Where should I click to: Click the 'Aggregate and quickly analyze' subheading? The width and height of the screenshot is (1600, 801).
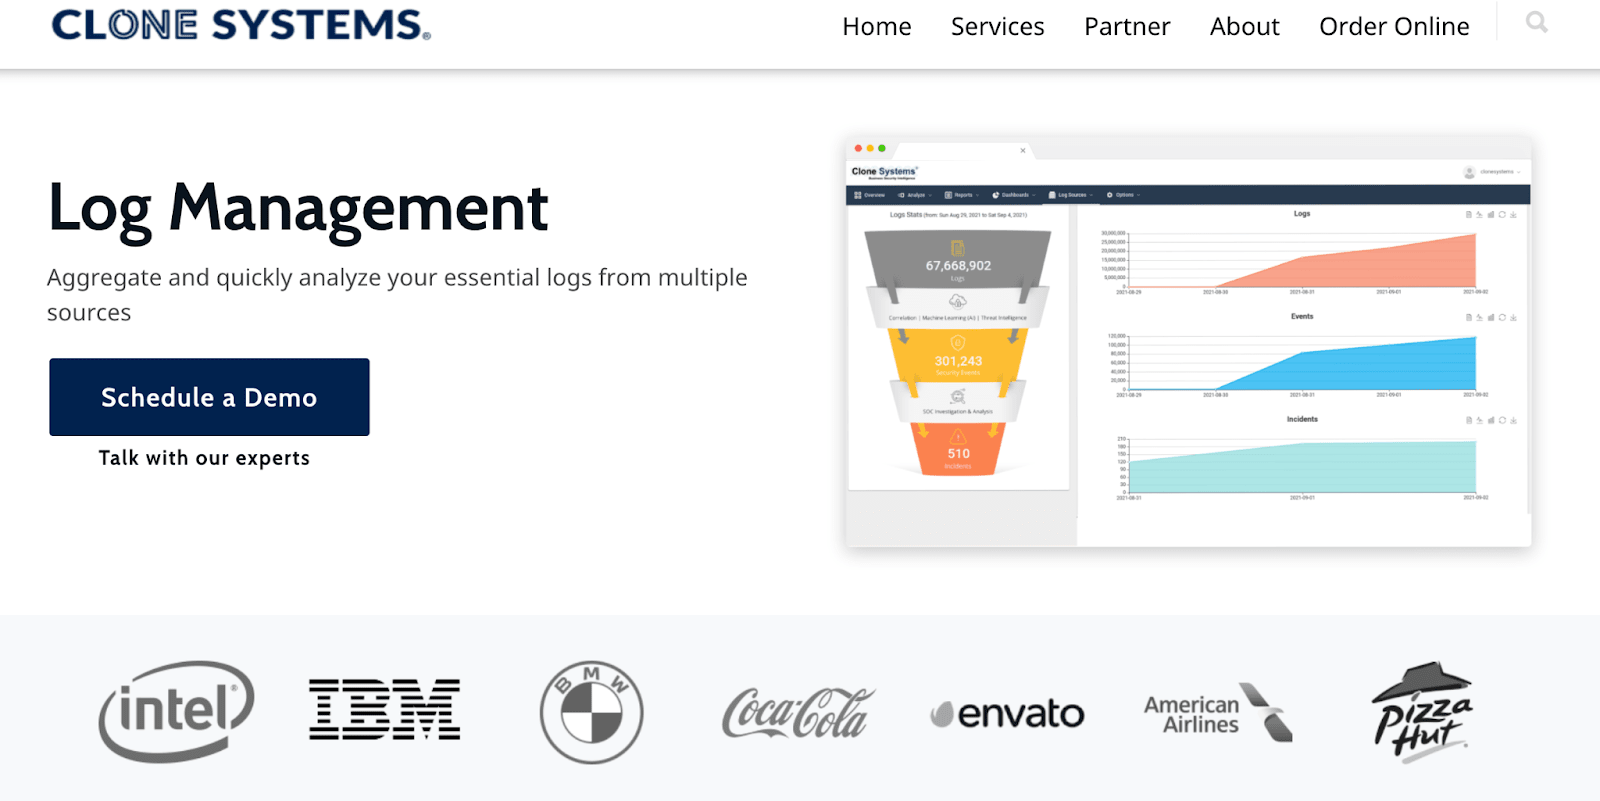coord(397,295)
